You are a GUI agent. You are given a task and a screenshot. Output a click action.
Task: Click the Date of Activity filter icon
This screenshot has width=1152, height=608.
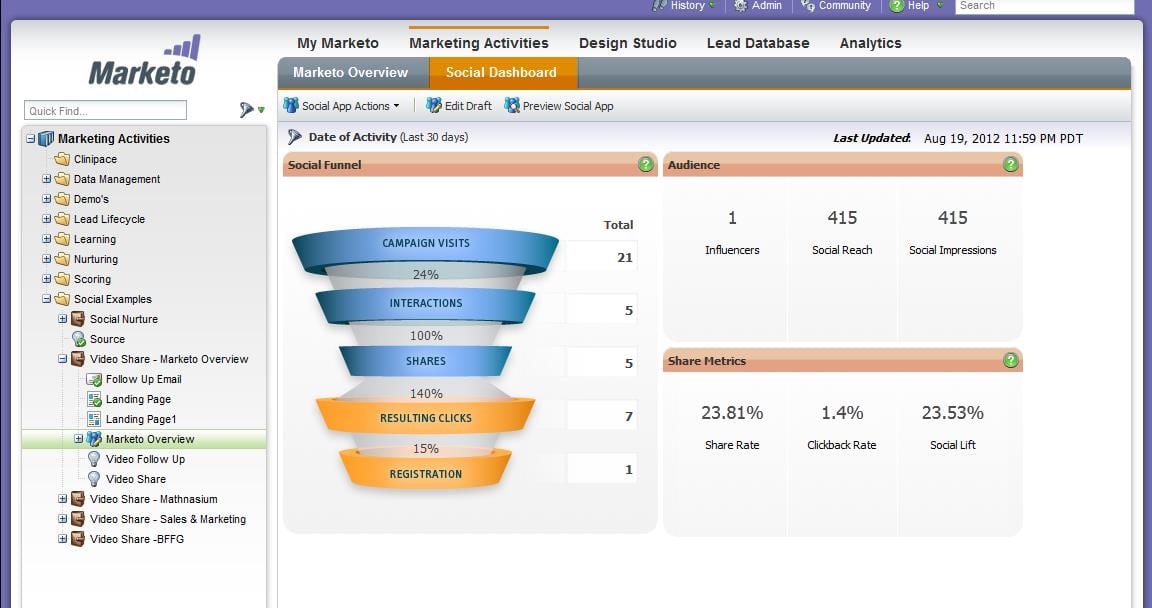point(295,137)
